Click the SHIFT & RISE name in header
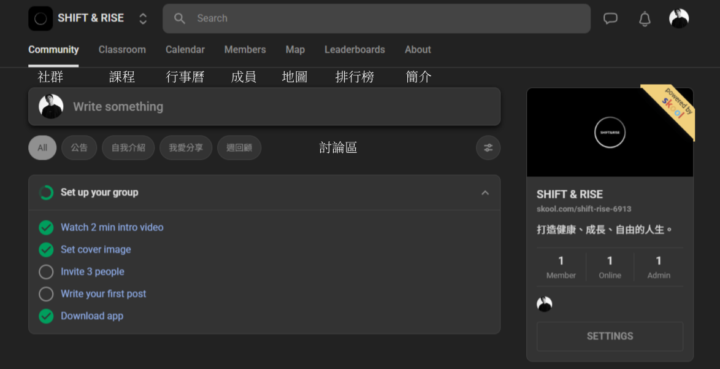 click(90, 18)
